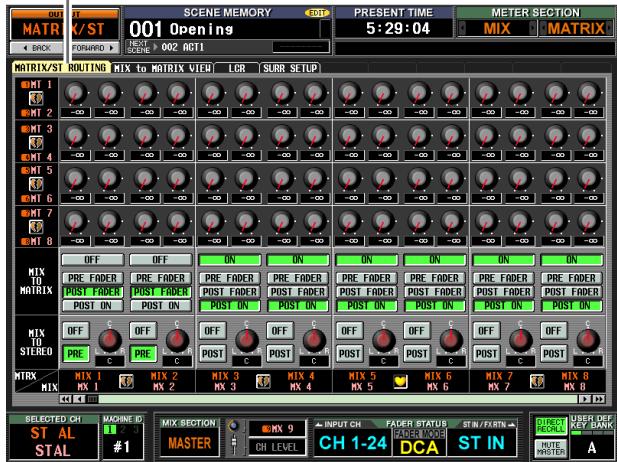Turn off MIX 8 to matrix ON button
The image size is (617, 462).
pos(572,260)
